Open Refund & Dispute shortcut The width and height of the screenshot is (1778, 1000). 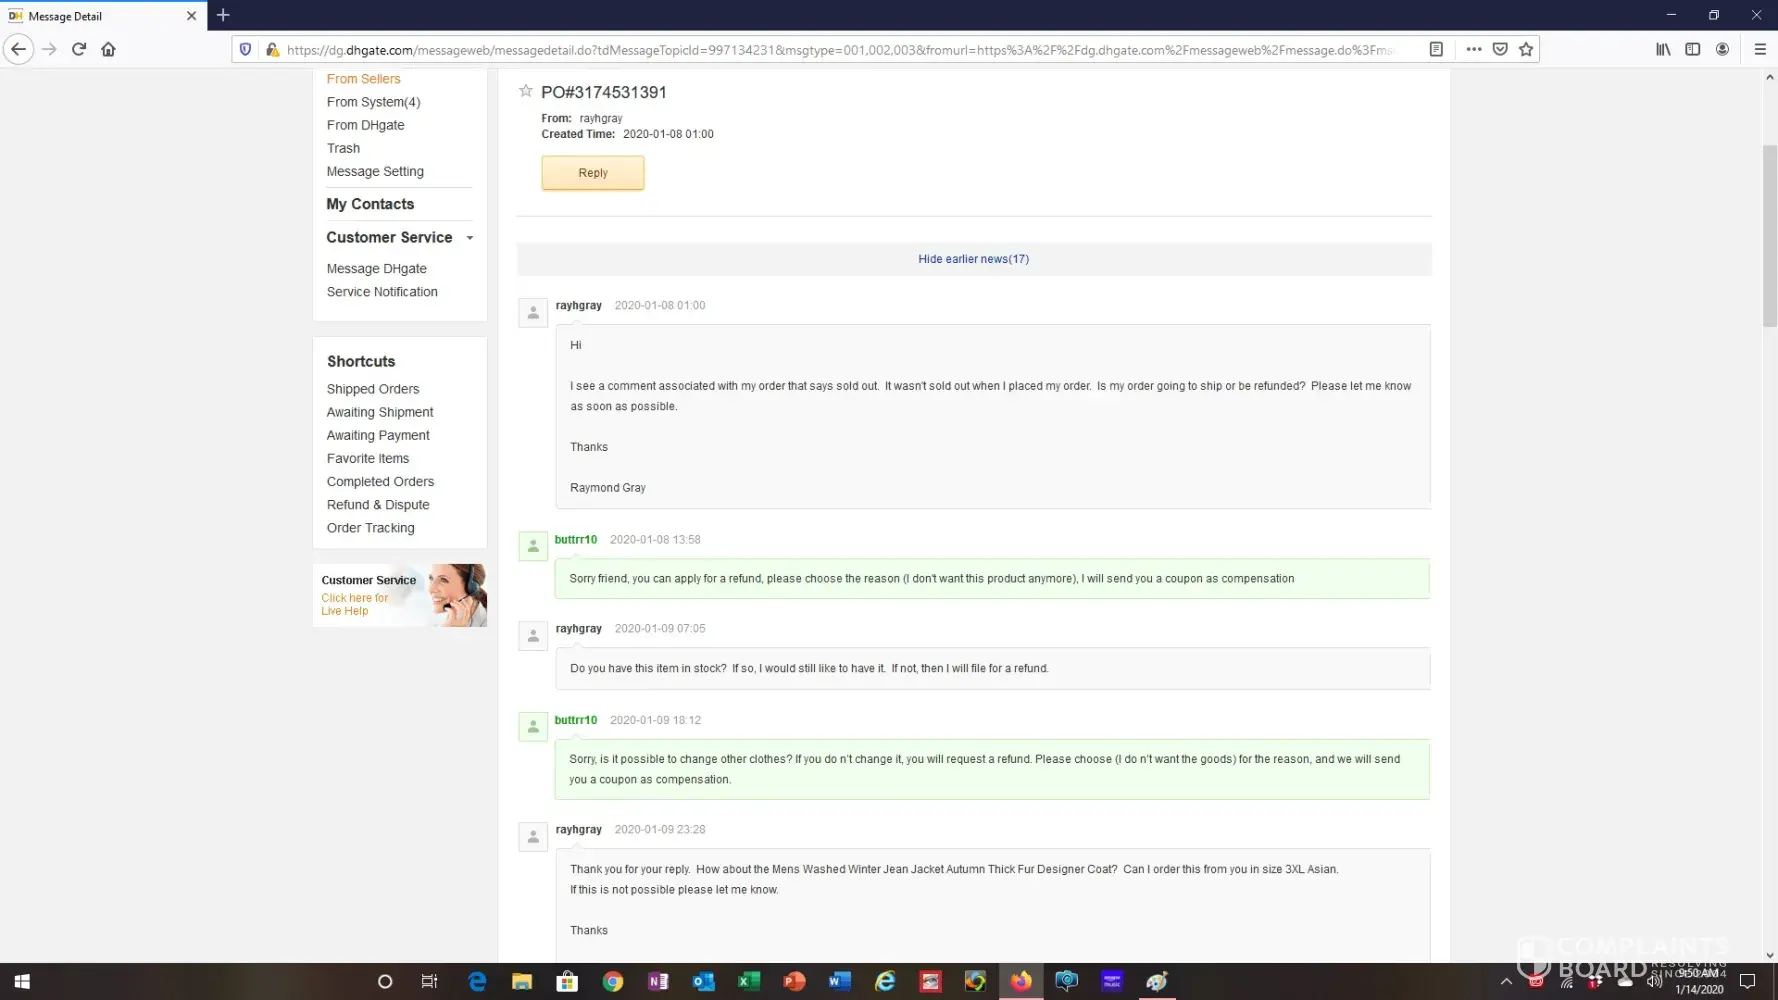coord(378,505)
